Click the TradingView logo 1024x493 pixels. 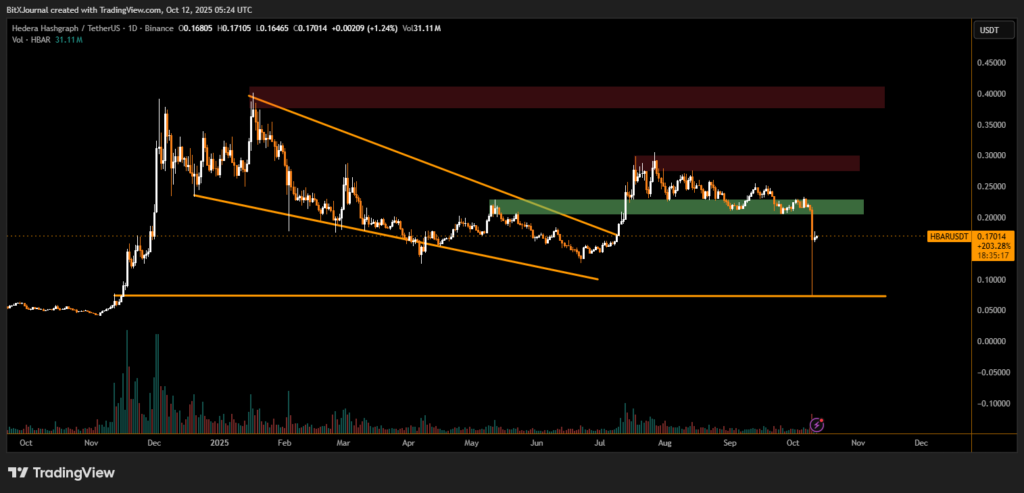[62, 472]
